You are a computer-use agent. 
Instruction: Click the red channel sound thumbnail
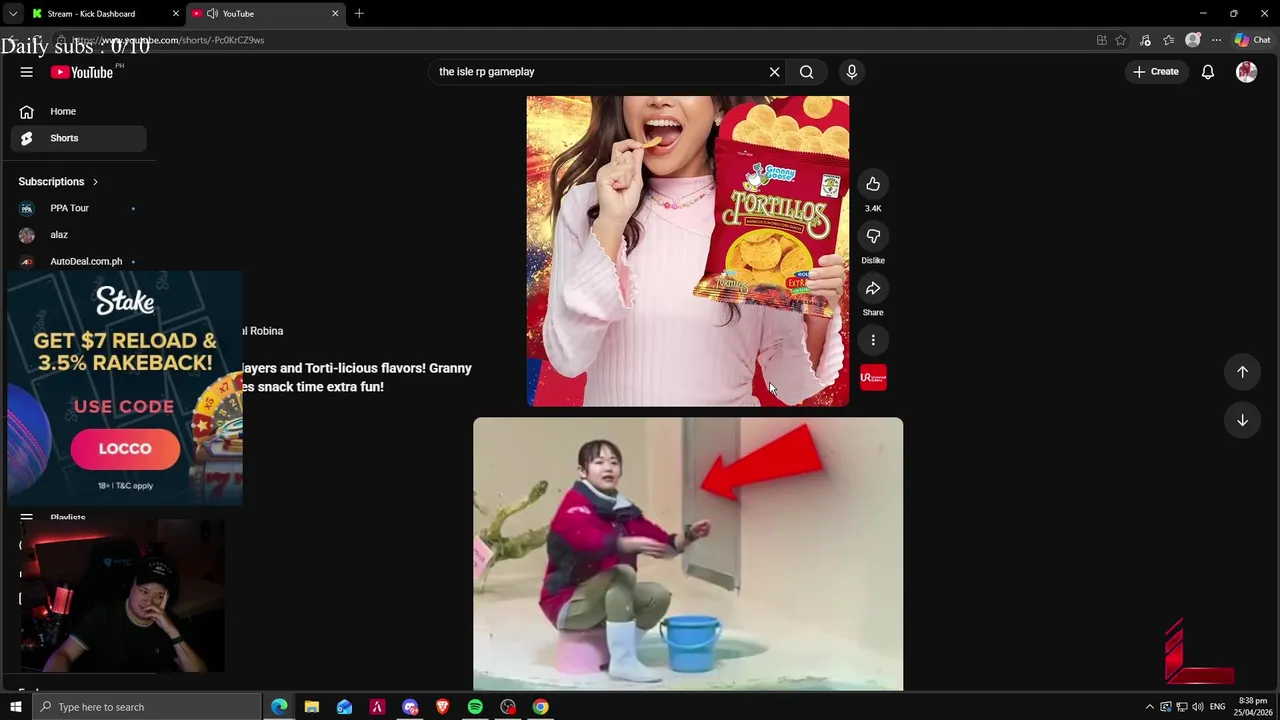pyautogui.click(x=873, y=377)
